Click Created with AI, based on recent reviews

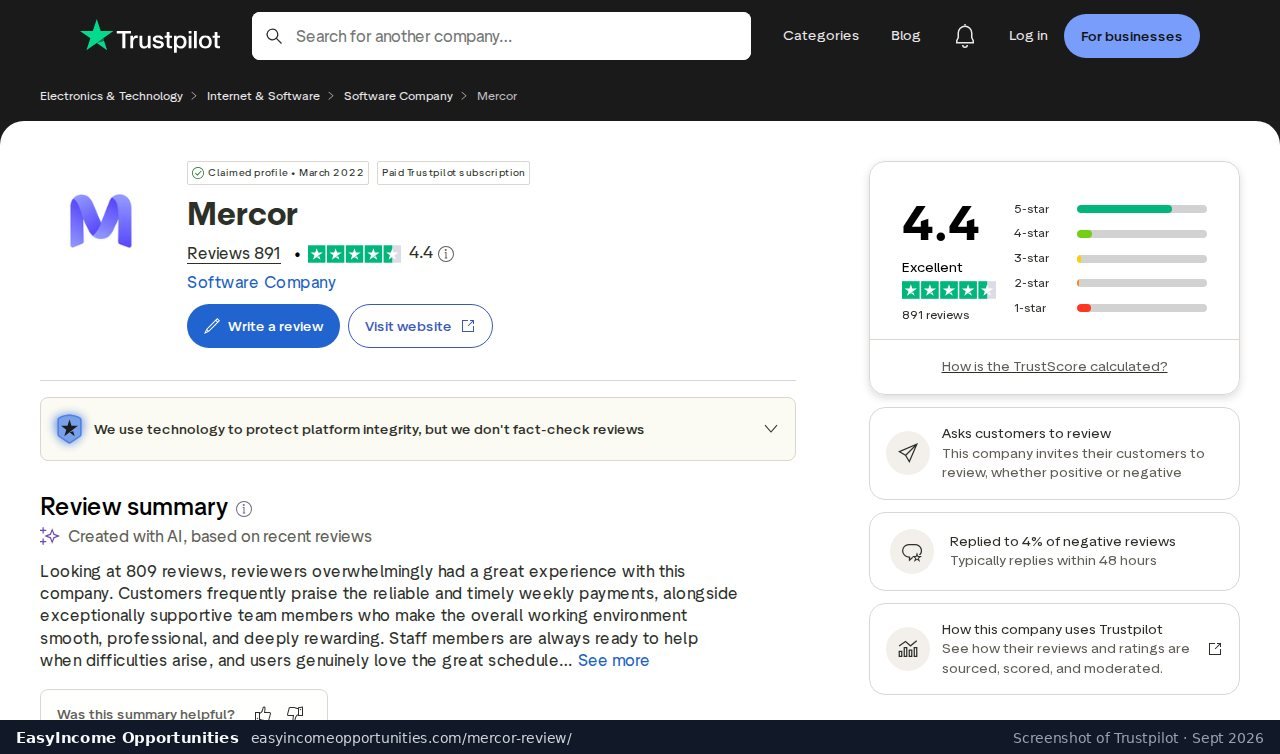pos(220,536)
